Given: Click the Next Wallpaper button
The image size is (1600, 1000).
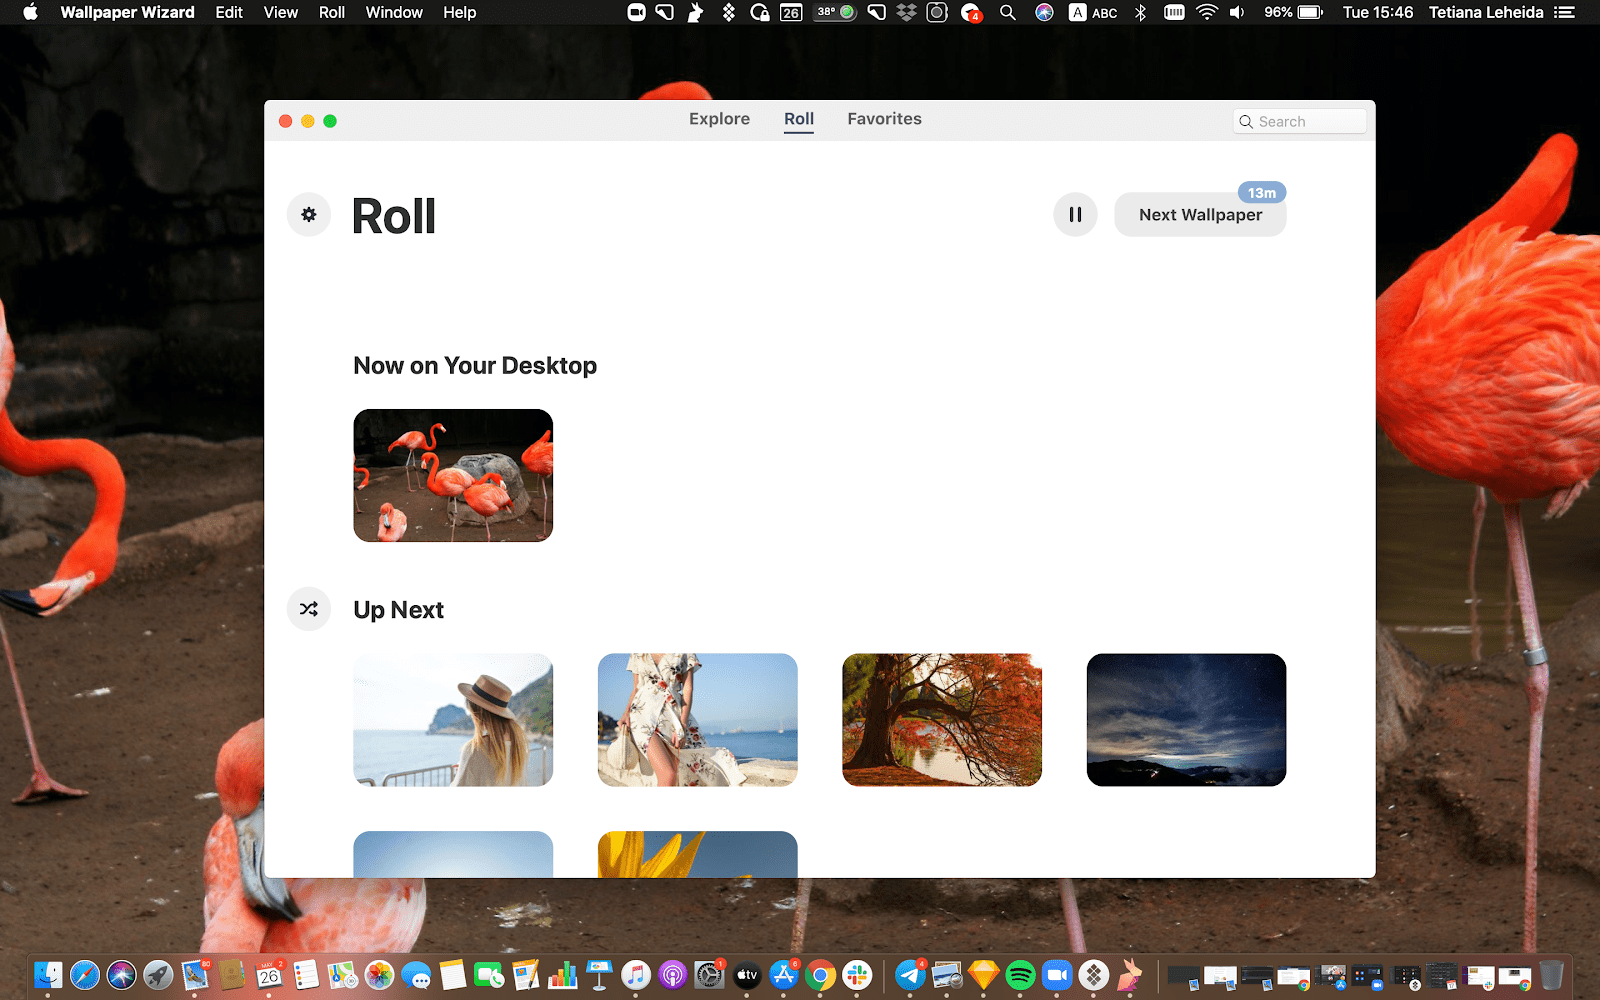Looking at the screenshot, I should tap(1200, 215).
